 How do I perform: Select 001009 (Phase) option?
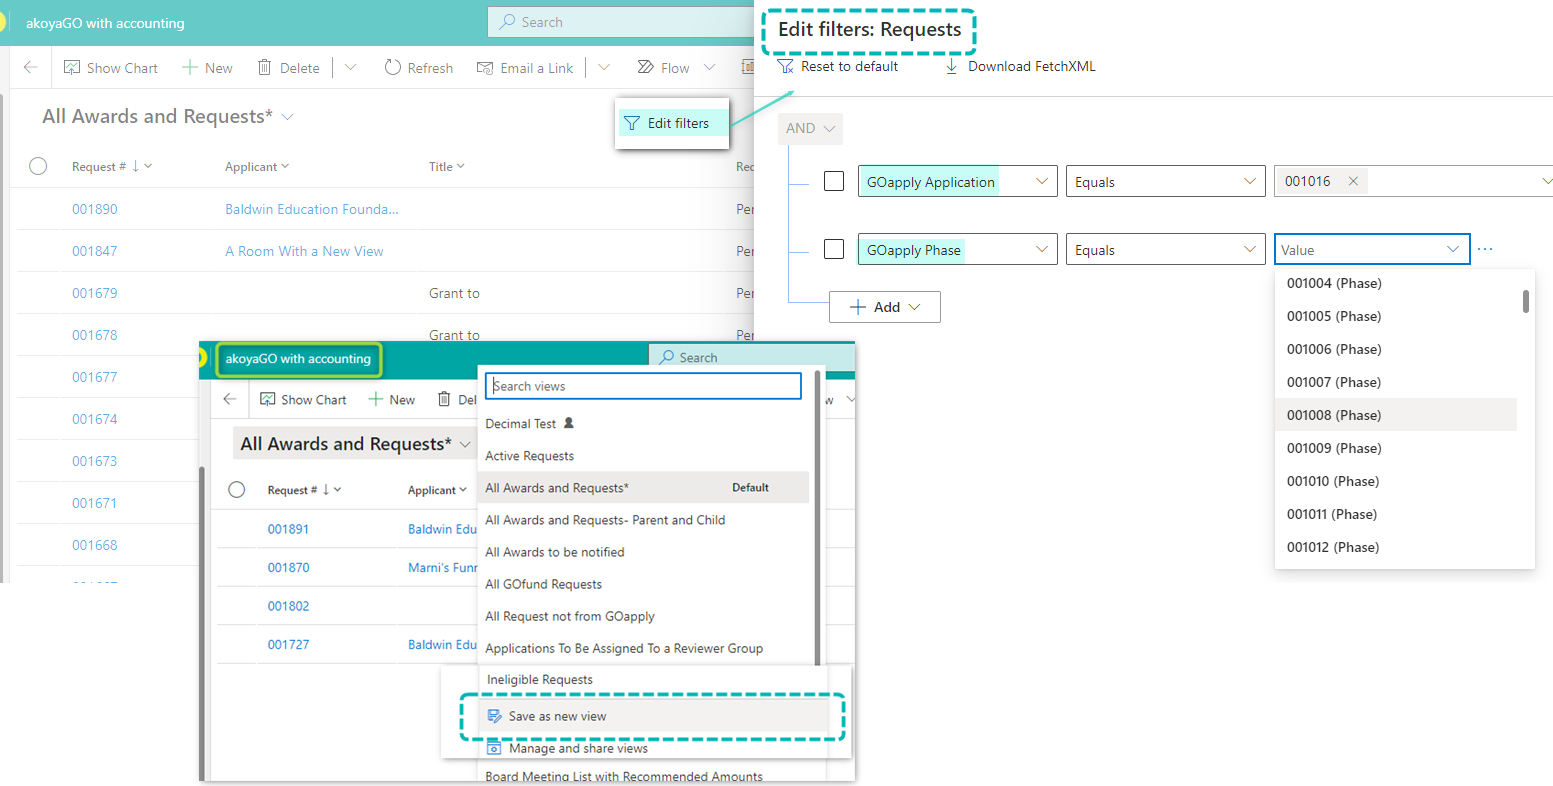(1396, 448)
